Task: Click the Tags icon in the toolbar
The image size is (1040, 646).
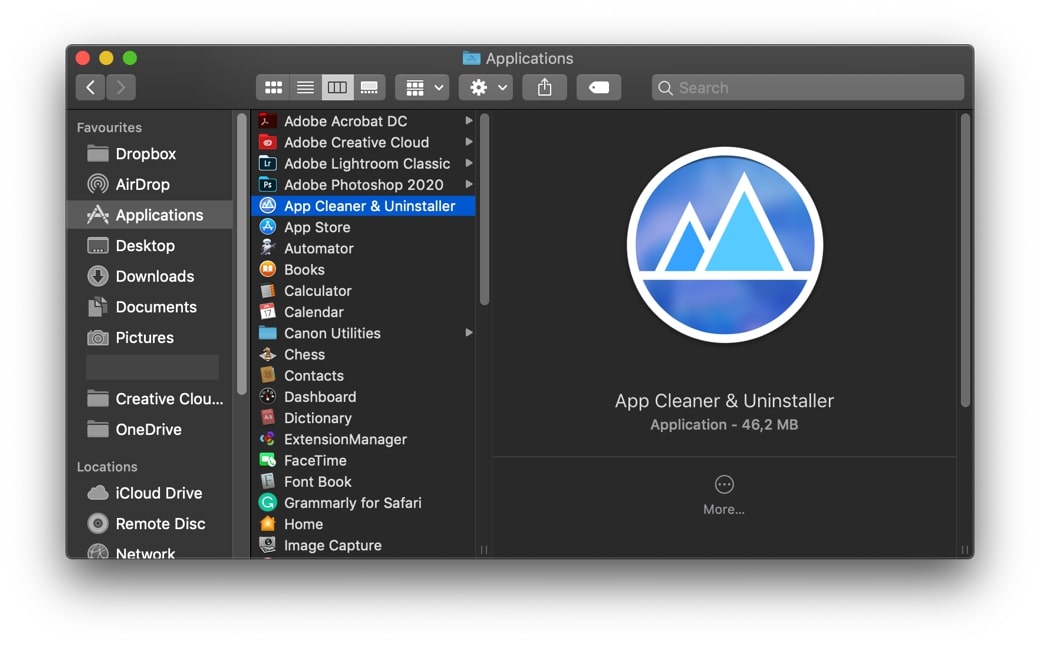Action: click(598, 87)
